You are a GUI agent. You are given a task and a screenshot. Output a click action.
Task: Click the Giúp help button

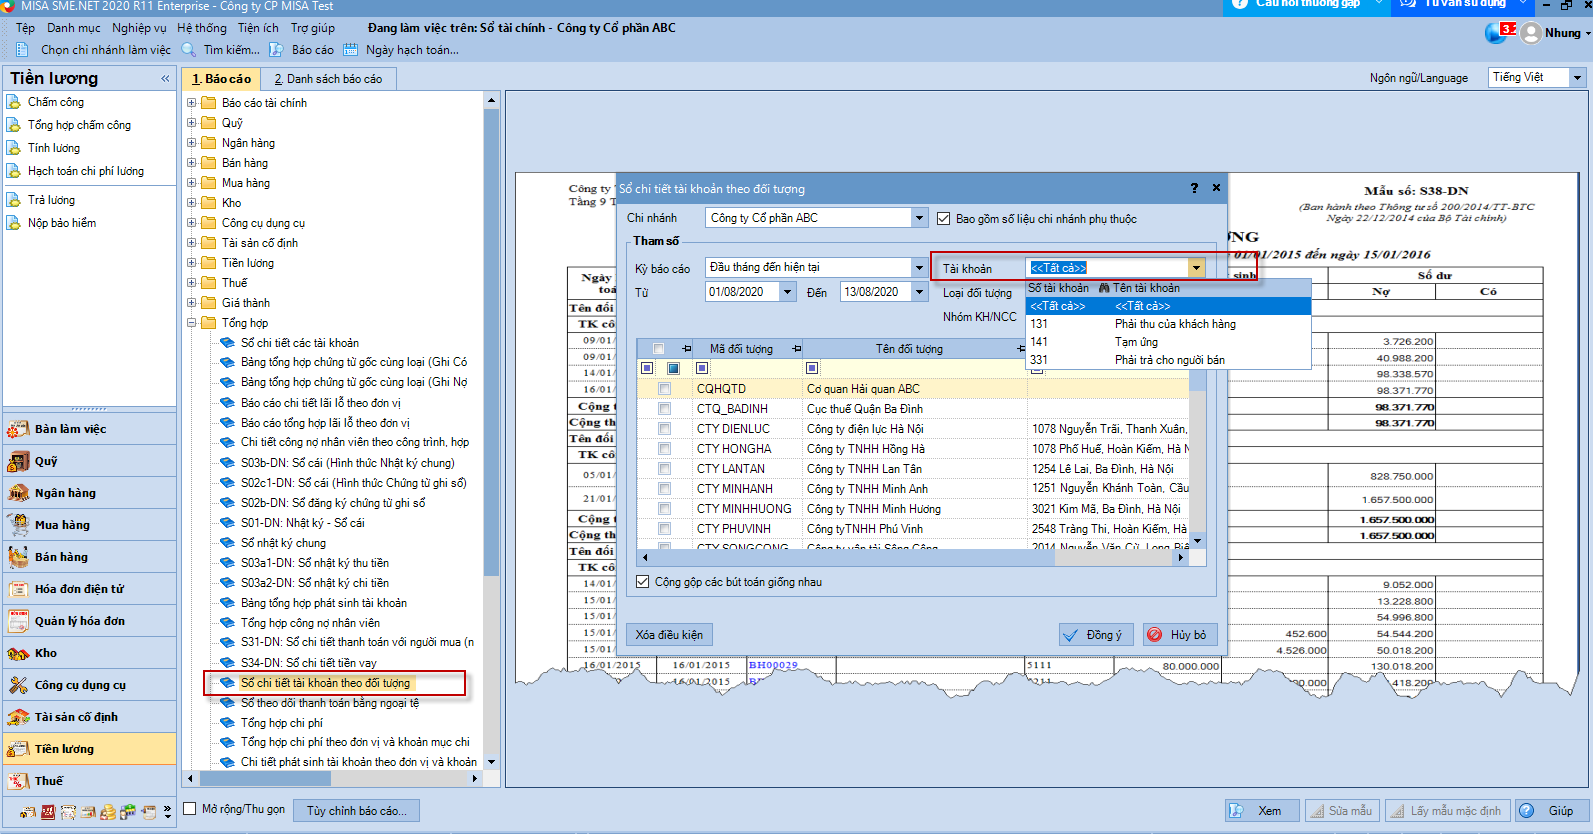click(x=1552, y=811)
